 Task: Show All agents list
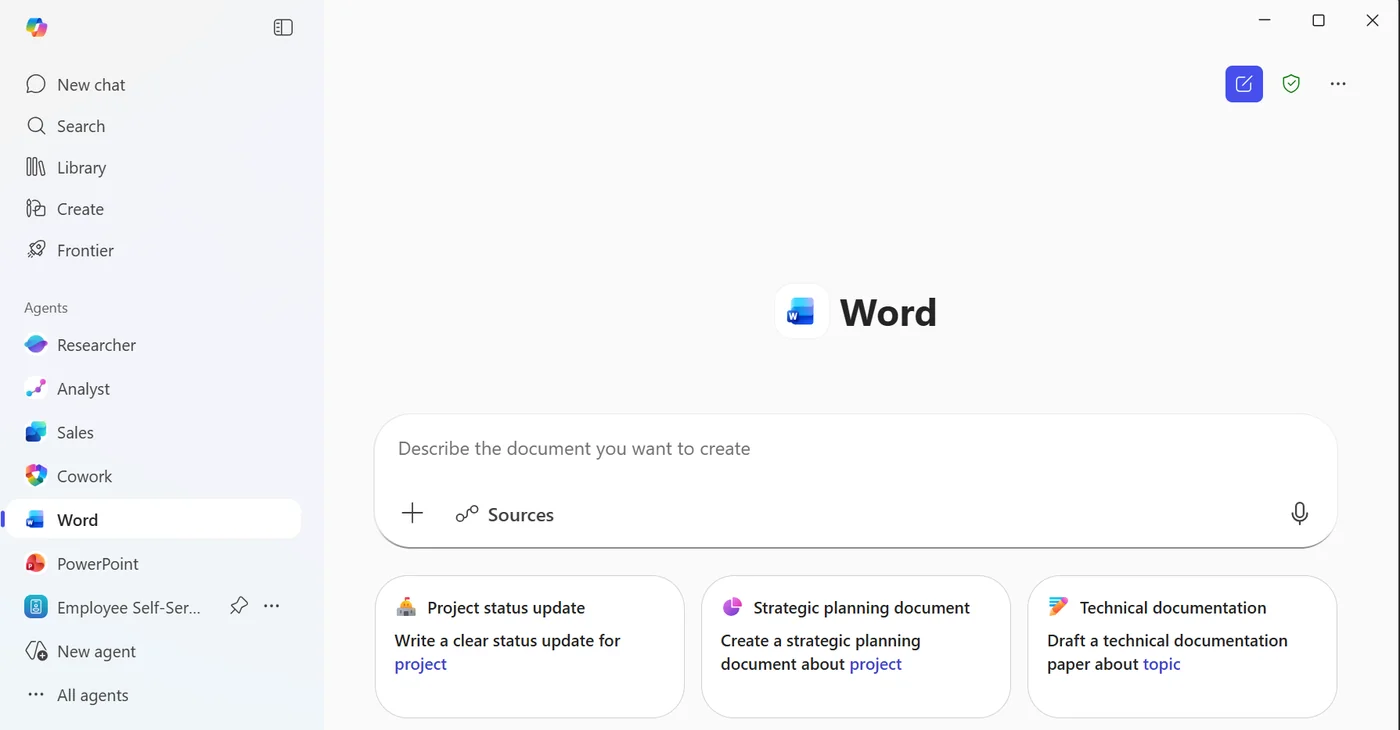tap(152, 695)
